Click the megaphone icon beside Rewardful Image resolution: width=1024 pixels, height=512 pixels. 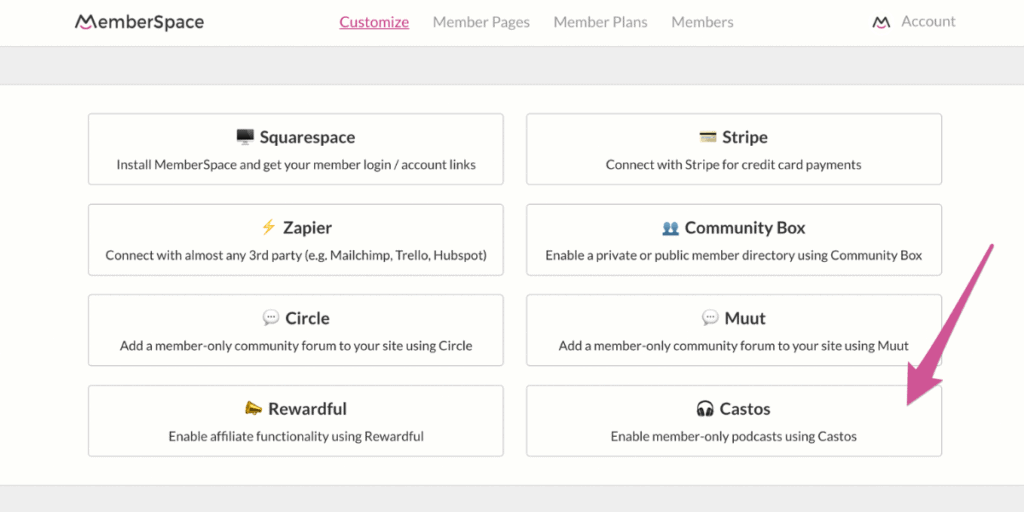pos(253,409)
